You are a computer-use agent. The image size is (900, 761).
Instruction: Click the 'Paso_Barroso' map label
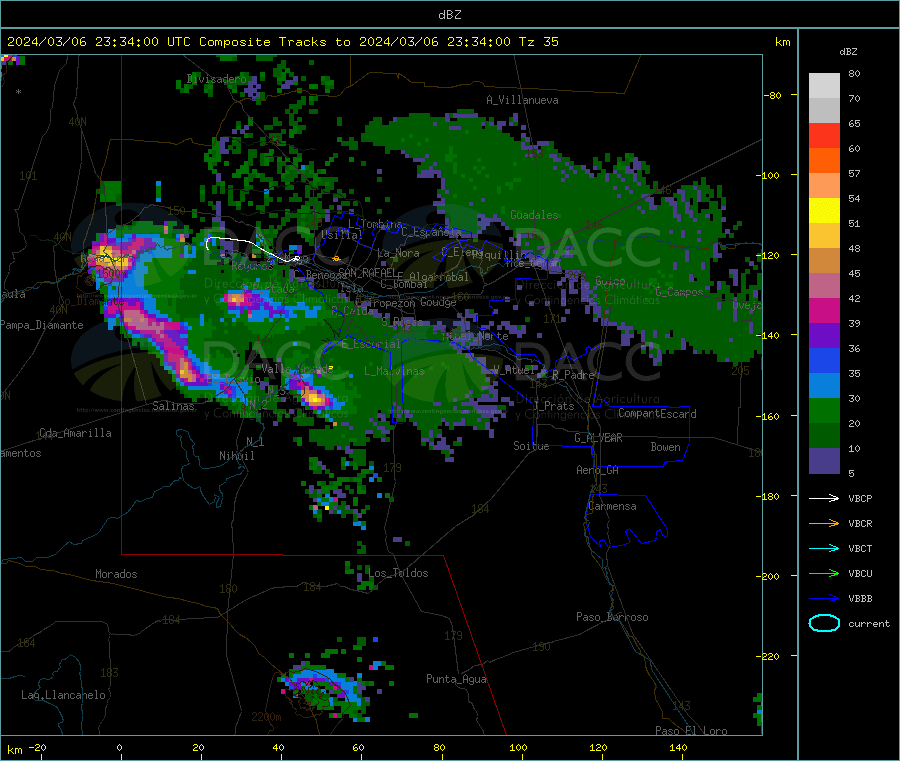click(x=612, y=618)
